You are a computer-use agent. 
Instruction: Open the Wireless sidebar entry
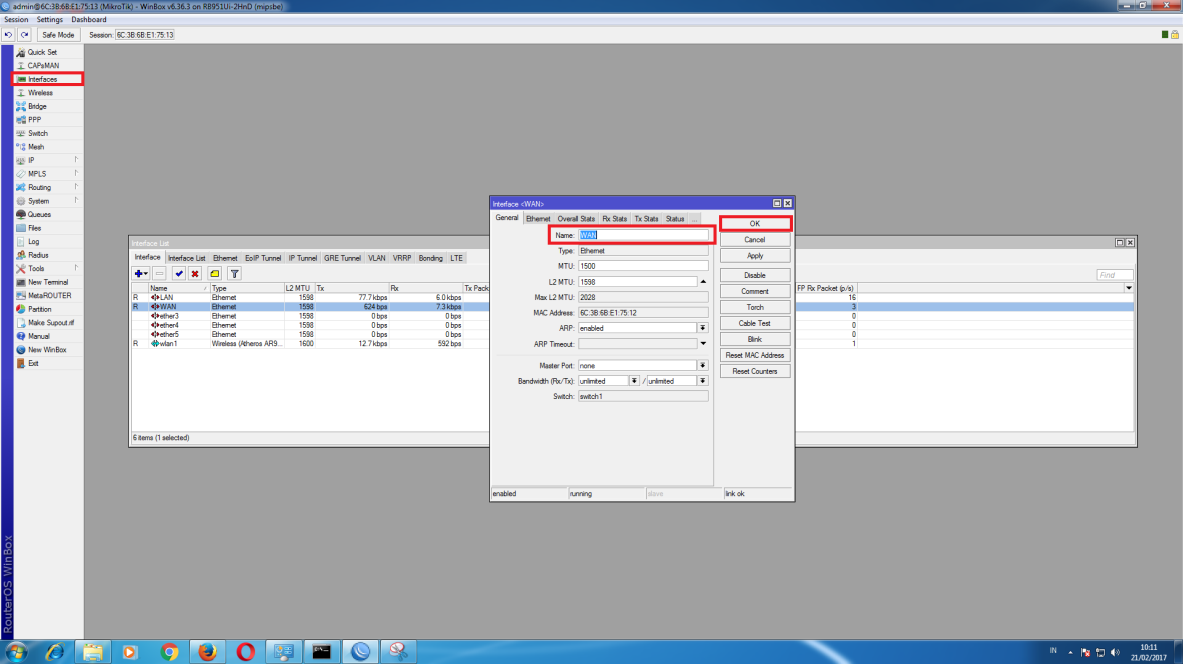(40, 93)
